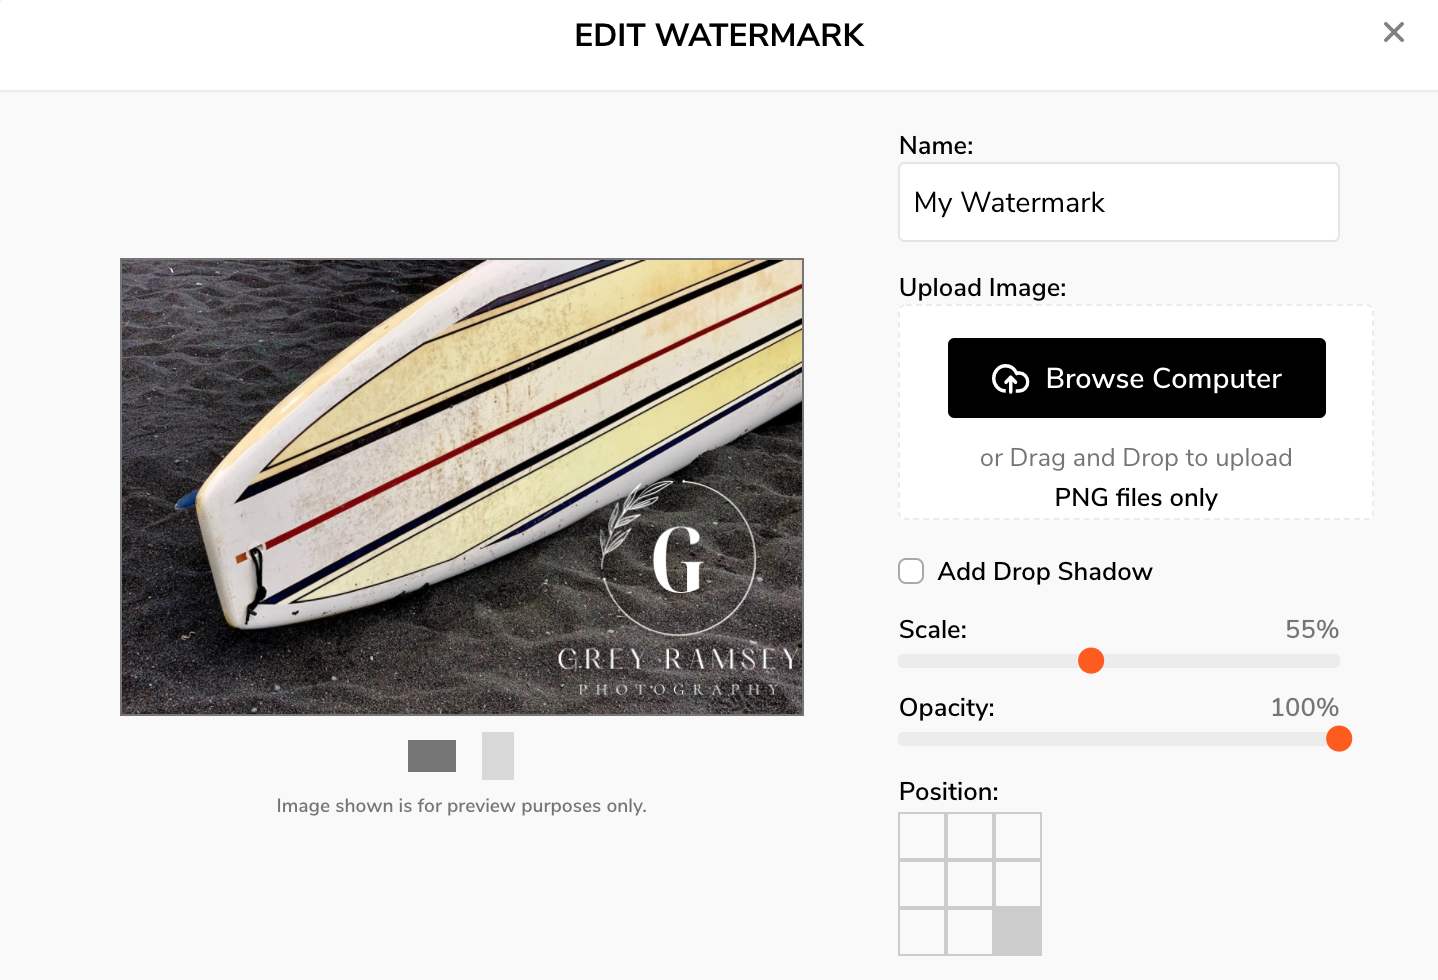Image resolution: width=1438 pixels, height=980 pixels.
Task: Set watermark position to center cell
Action: tap(970, 884)
